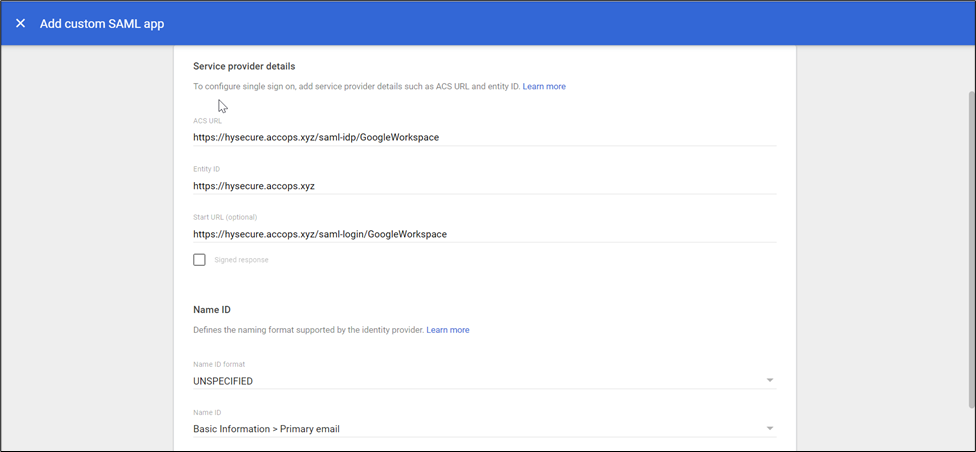976x452 pixels.
Task: Expand the Name ID format dropdown arrow
Action: [769, 381]
